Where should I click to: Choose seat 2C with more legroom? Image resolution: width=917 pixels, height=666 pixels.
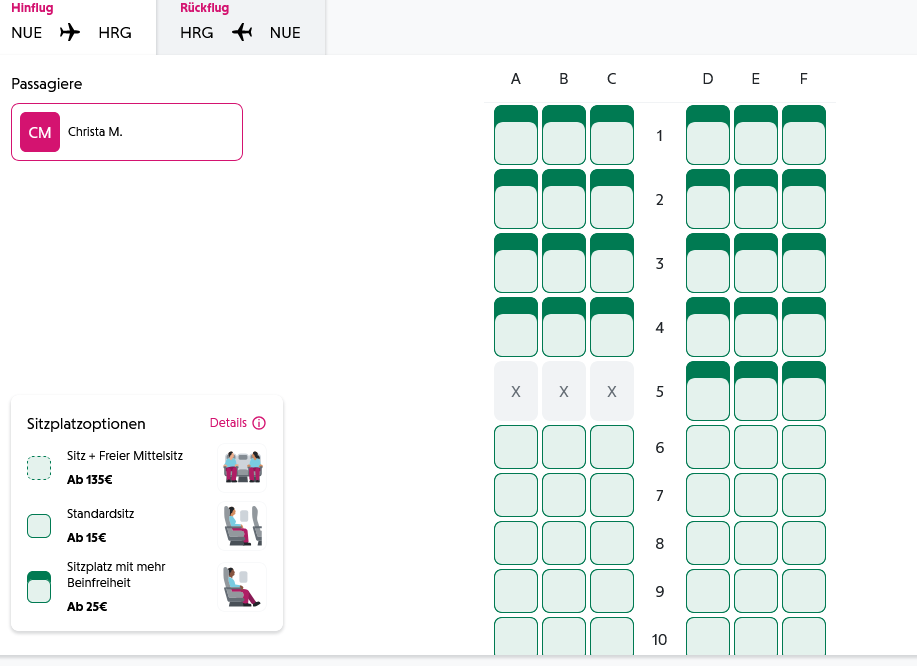coord(612,199)
